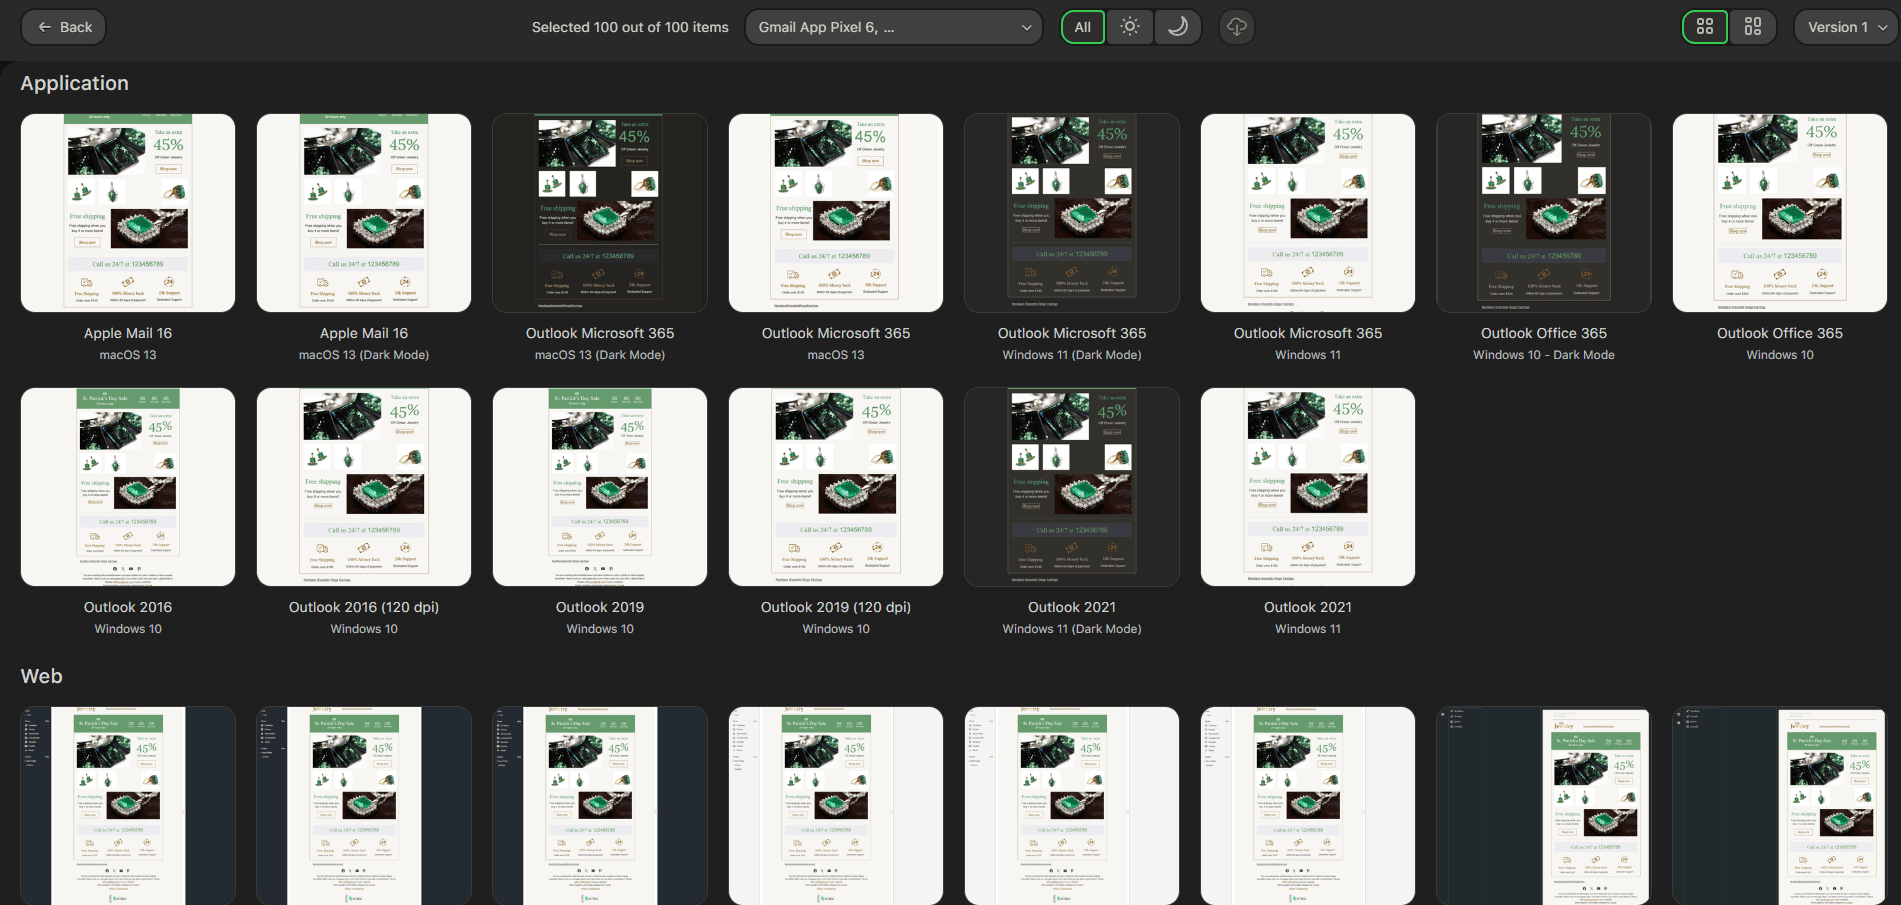Open the last Web section preview thumbnail

coord(1780,806)
